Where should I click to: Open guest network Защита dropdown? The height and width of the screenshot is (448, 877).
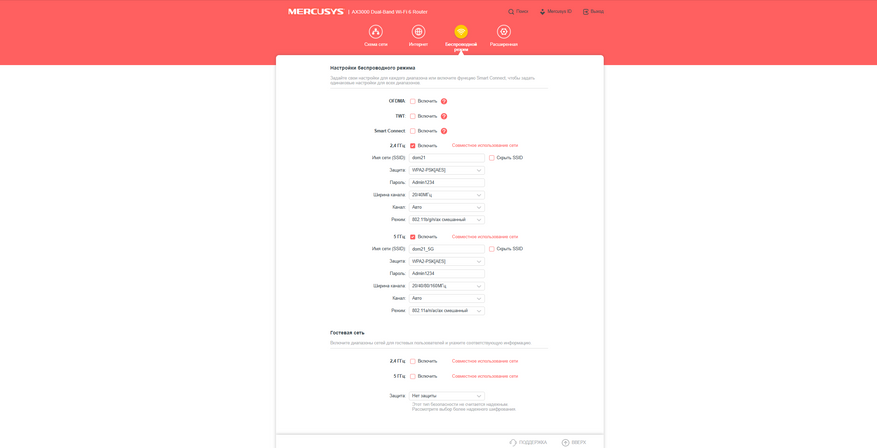pyautogui.click(x=447, y=396)
